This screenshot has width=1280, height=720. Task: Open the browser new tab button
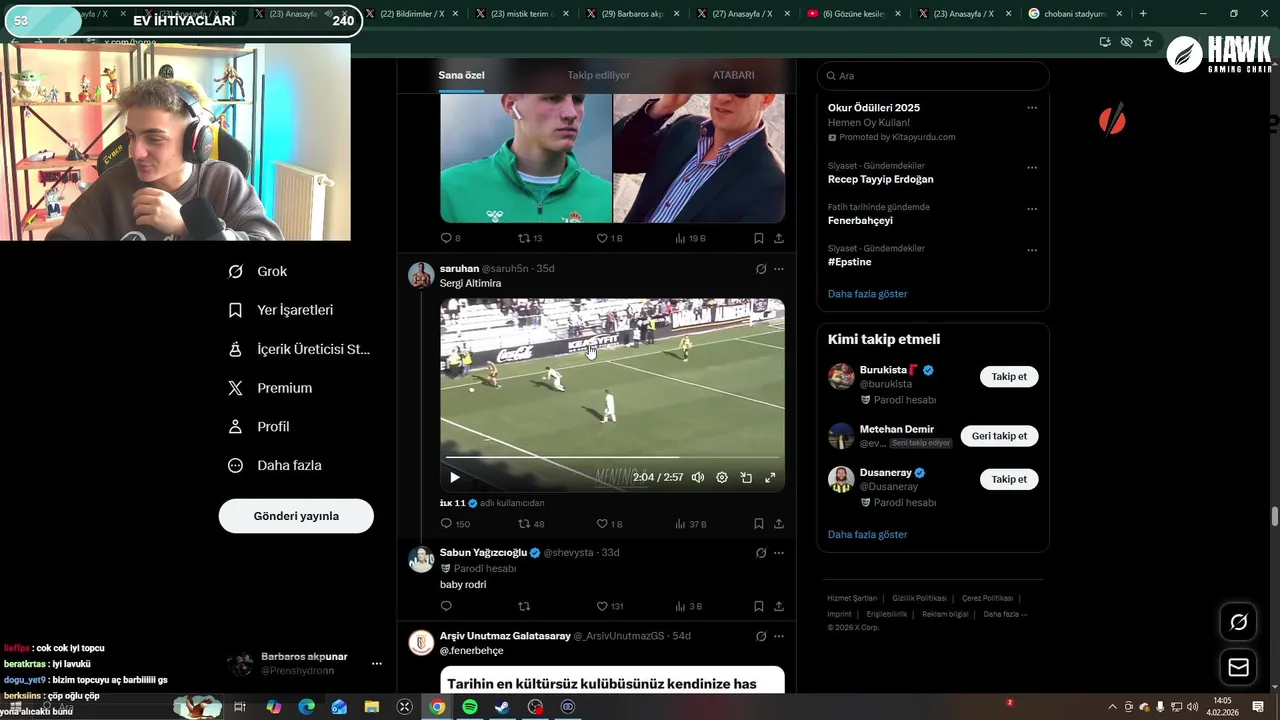(x=1143, y=14)
